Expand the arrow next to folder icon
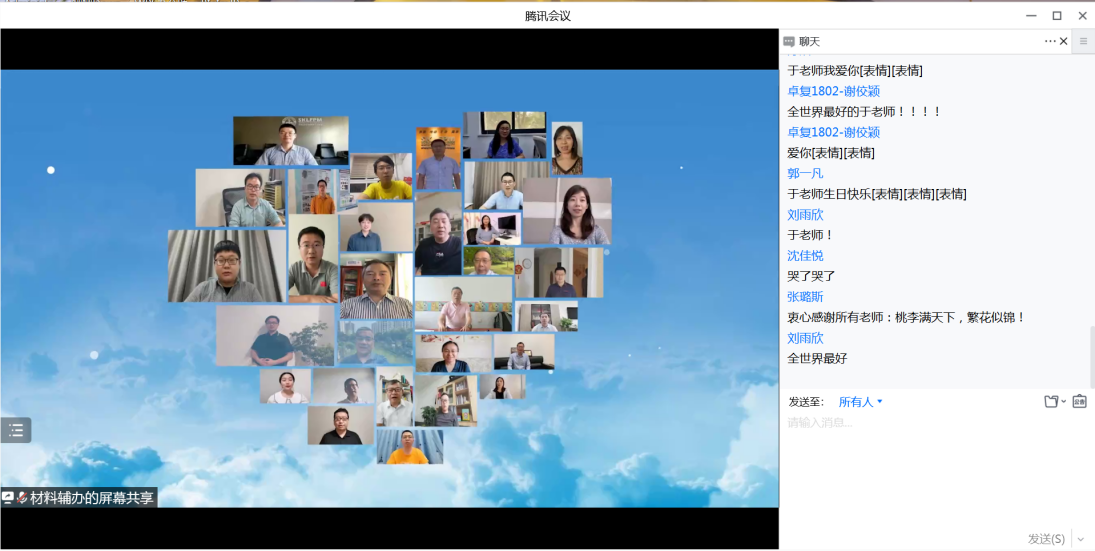Screen dimensions: 1095x551 [1063, 402]
